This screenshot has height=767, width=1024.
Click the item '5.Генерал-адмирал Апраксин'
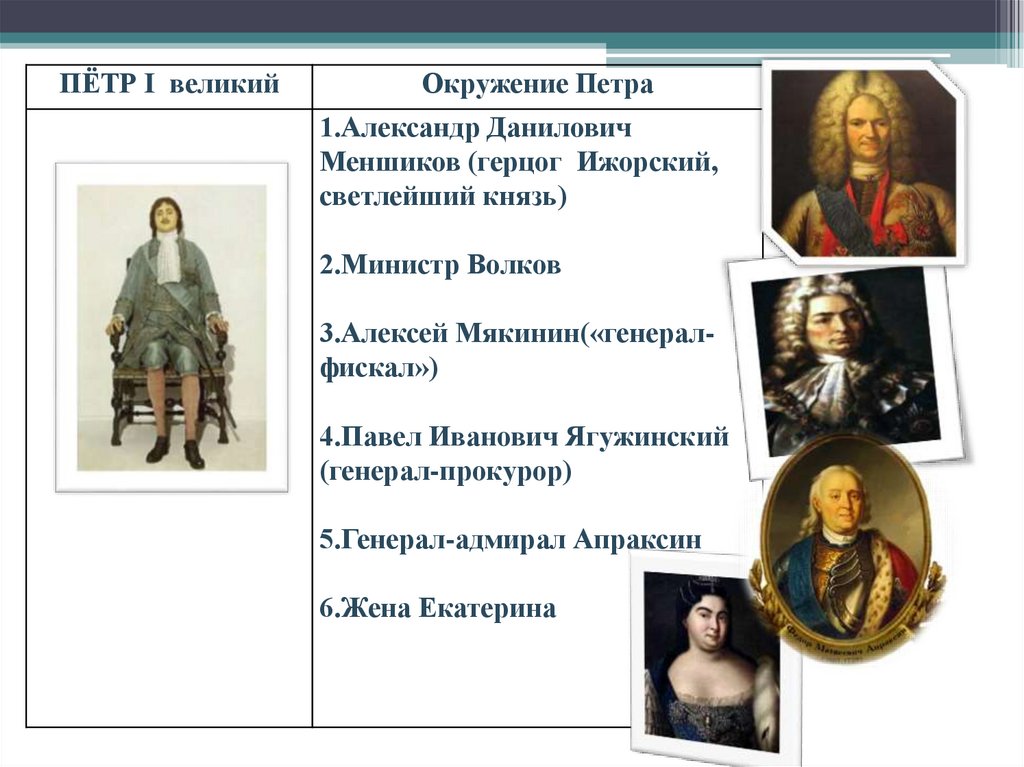510,540
